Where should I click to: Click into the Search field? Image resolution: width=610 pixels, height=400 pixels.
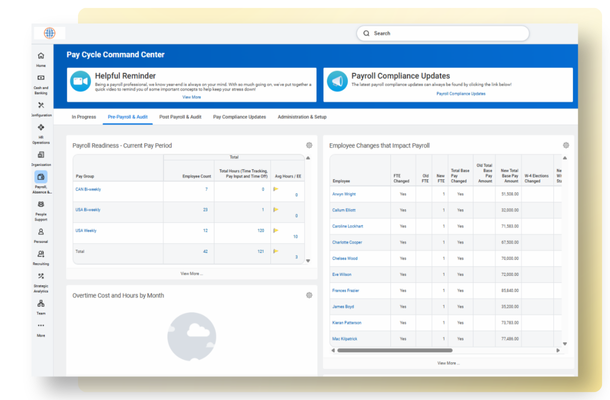click(443, 33)
